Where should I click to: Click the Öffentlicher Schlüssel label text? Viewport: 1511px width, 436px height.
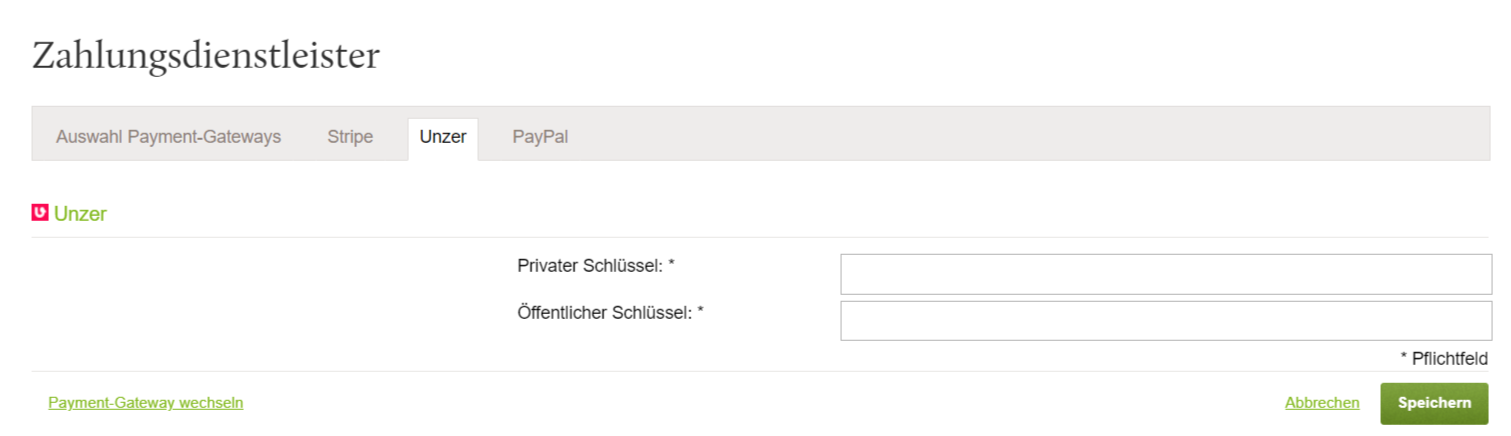[605, 312]
